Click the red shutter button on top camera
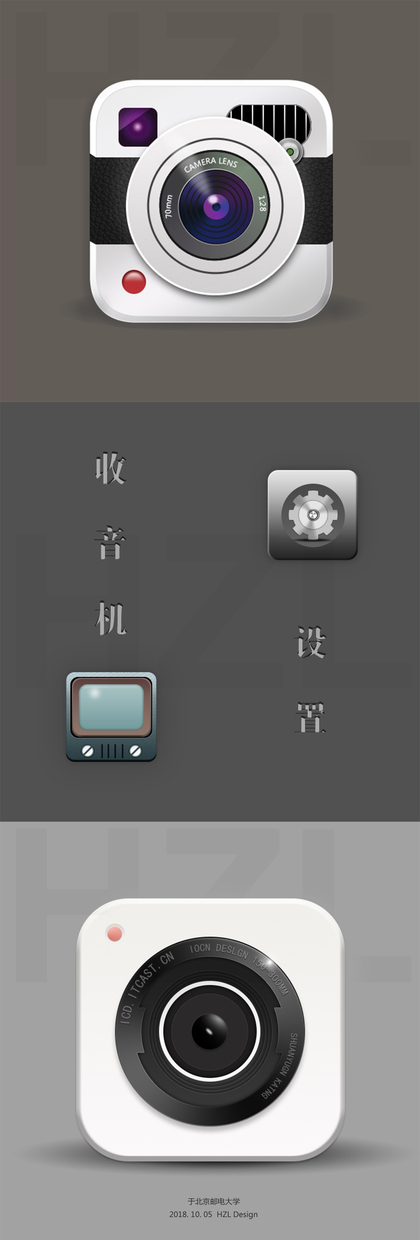Viewport: 420px width, 1240px height. [x=133, y=281]
